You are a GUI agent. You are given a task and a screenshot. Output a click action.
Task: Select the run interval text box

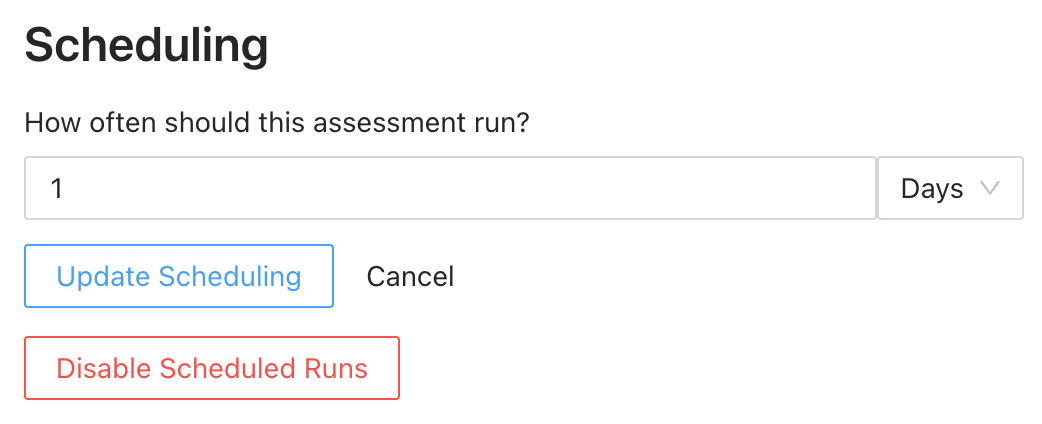pyautogui.click(x=450, y=188)
